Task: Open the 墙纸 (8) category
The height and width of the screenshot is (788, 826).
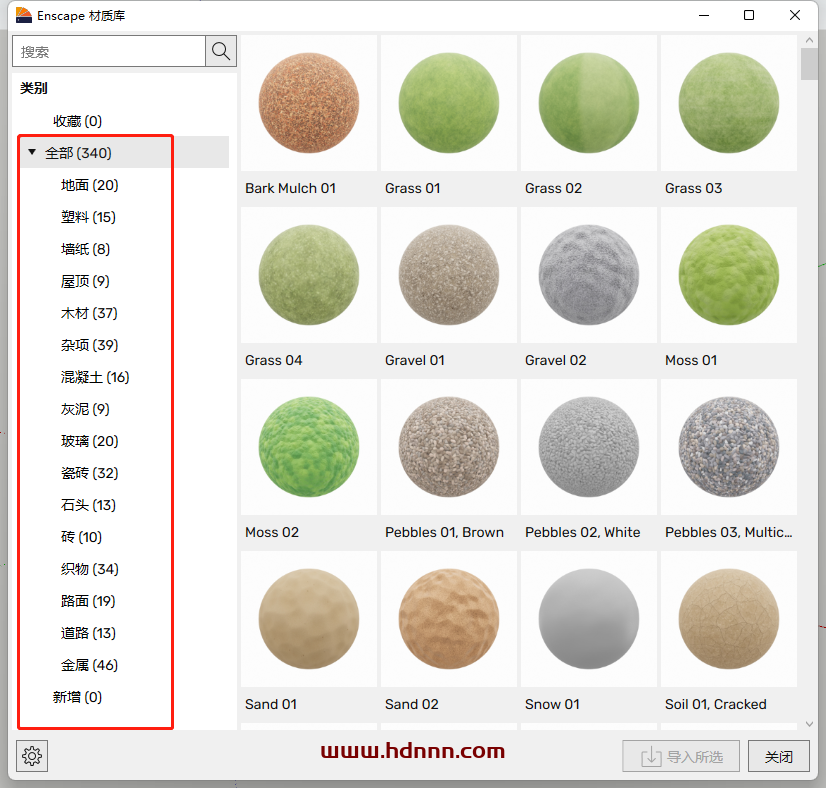Action: point(85,249)
